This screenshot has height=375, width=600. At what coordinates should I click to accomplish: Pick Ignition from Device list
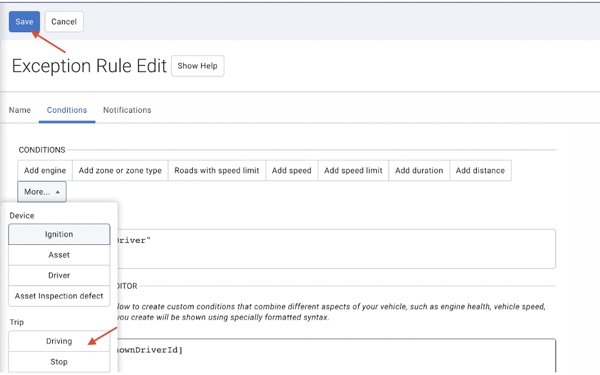[59, 234]
